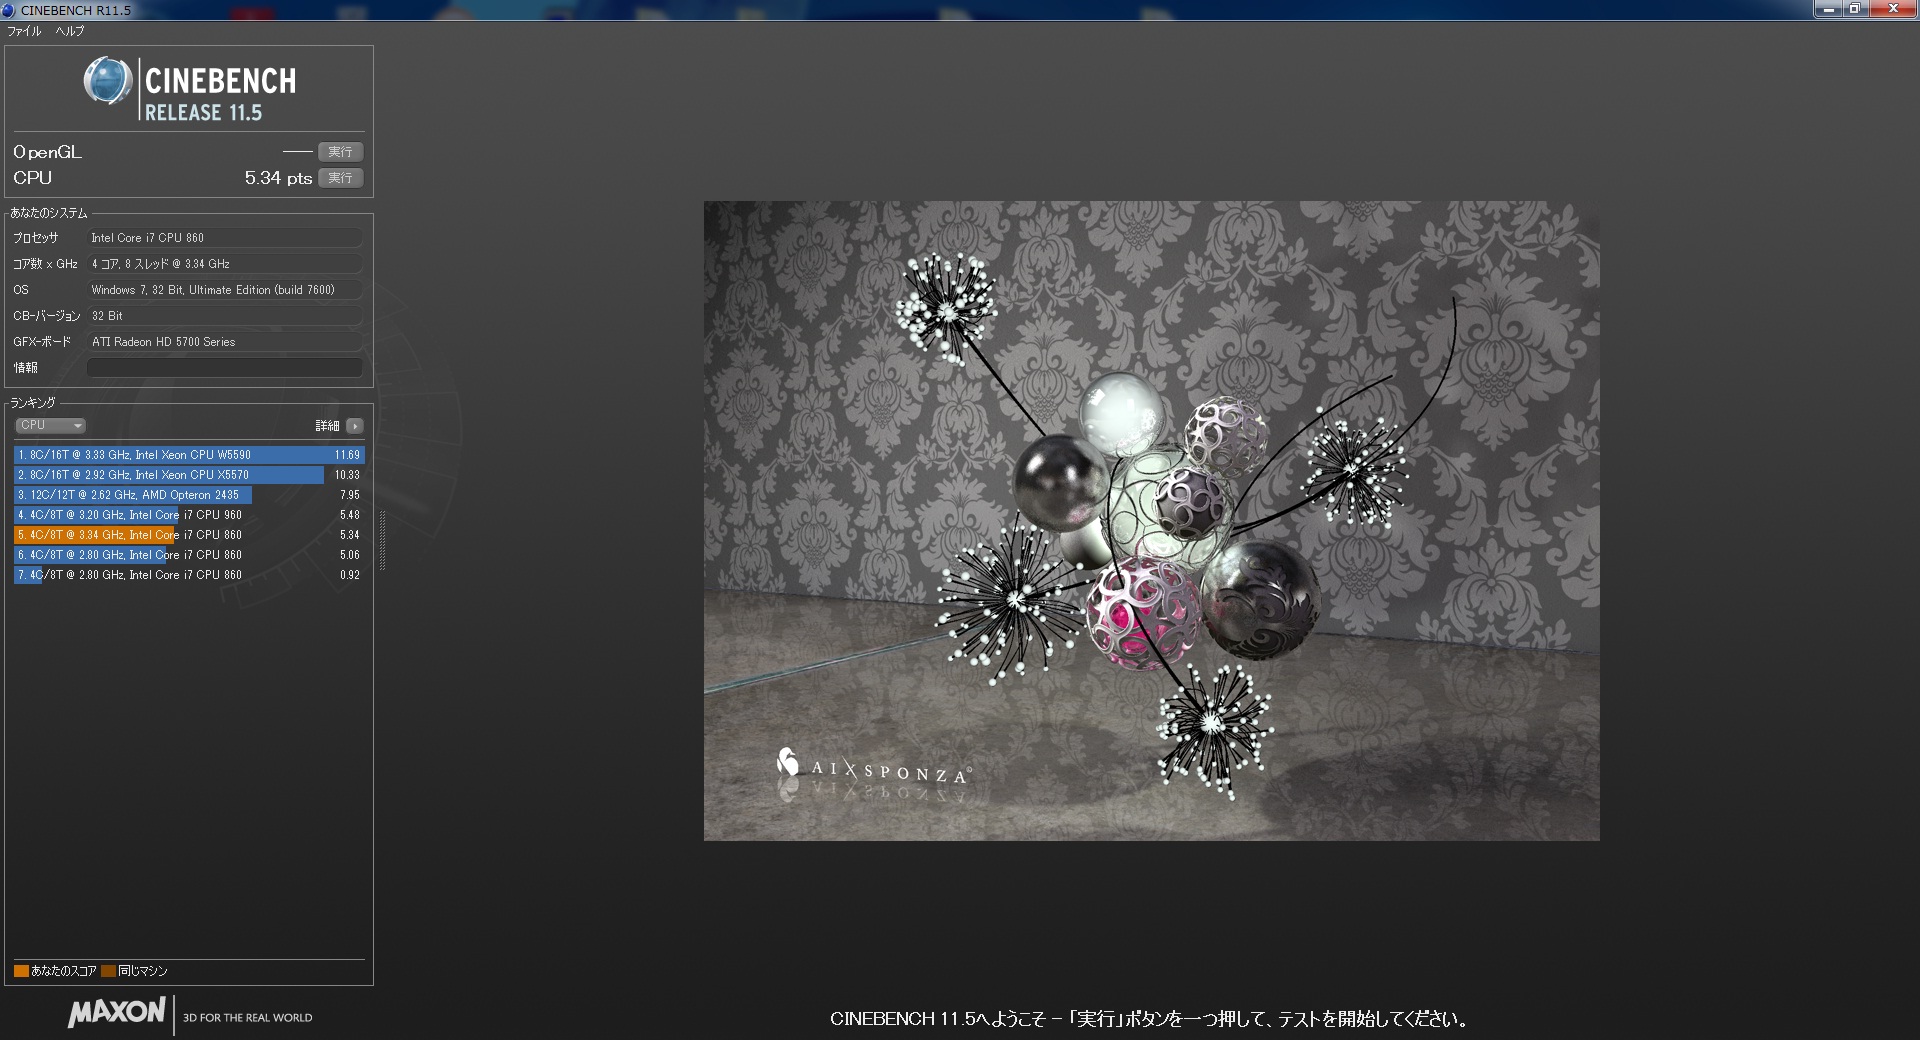
Task: Select the Intel Xeon CPU X5570 ranking row
Action: click(189, 475)
